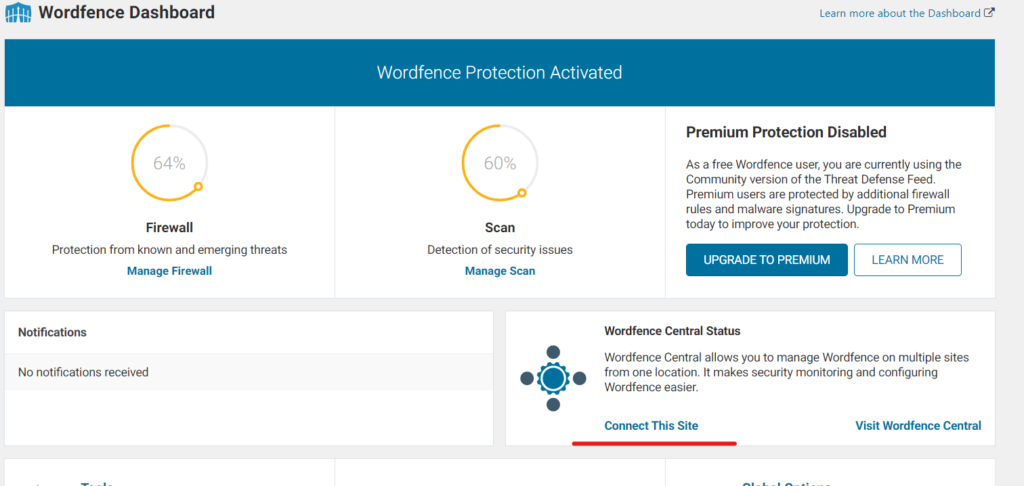Click the No notifications received message

click(83, 372)
